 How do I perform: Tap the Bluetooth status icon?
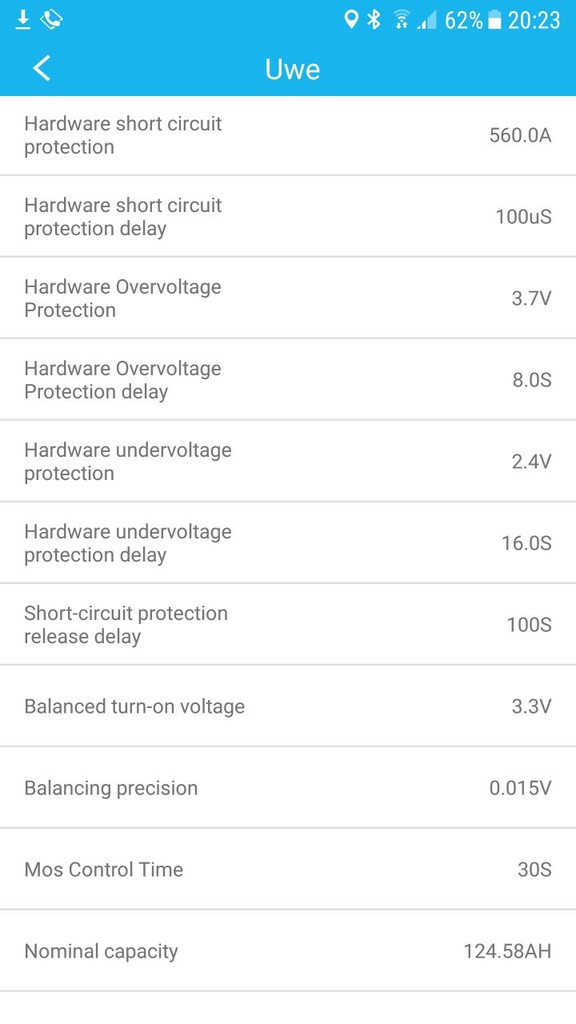[374, 20]
